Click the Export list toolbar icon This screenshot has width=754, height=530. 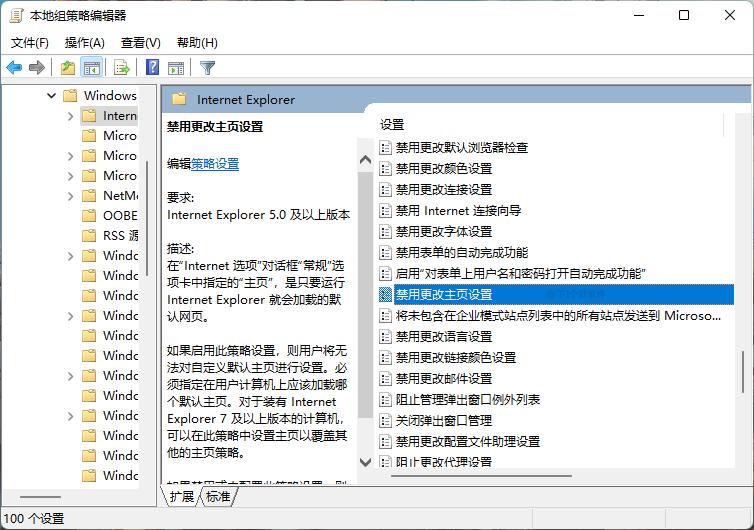coord(122,68)
